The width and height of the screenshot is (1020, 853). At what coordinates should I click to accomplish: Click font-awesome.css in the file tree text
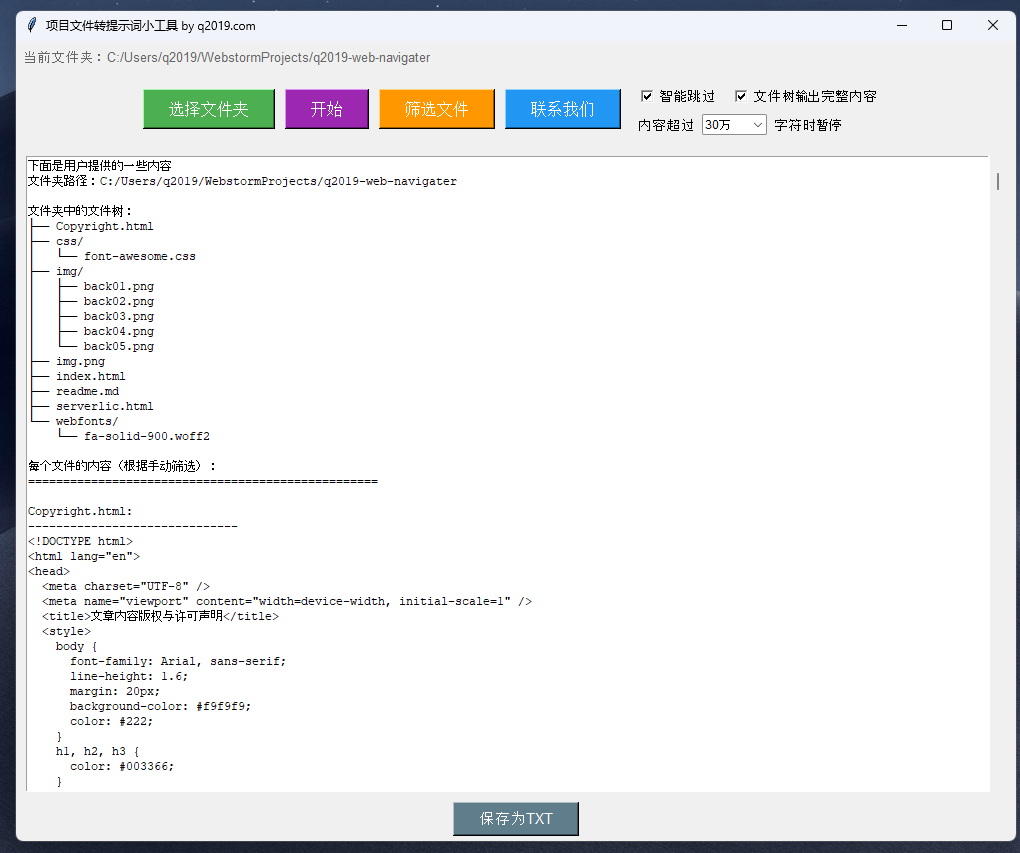(x=139, y=256)
